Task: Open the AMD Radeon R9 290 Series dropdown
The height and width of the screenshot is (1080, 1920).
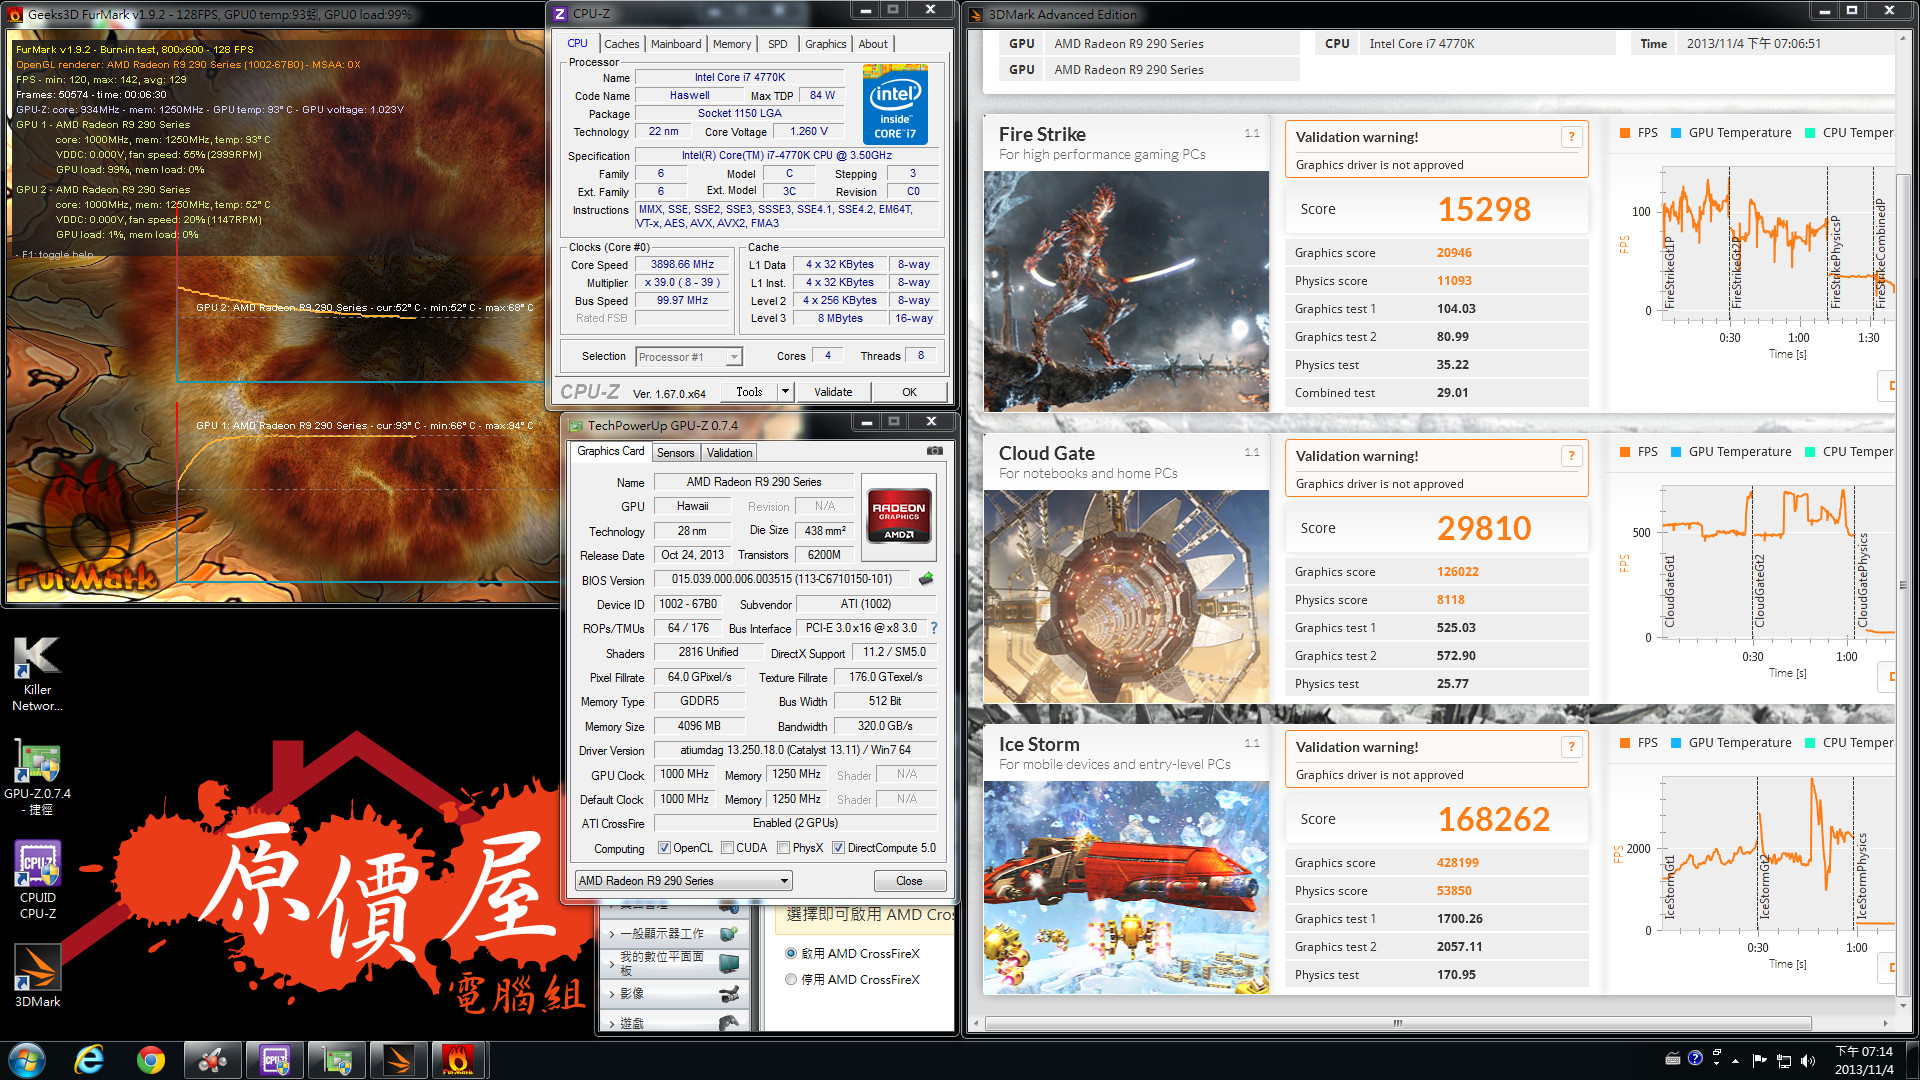Action: pos(684,881)
